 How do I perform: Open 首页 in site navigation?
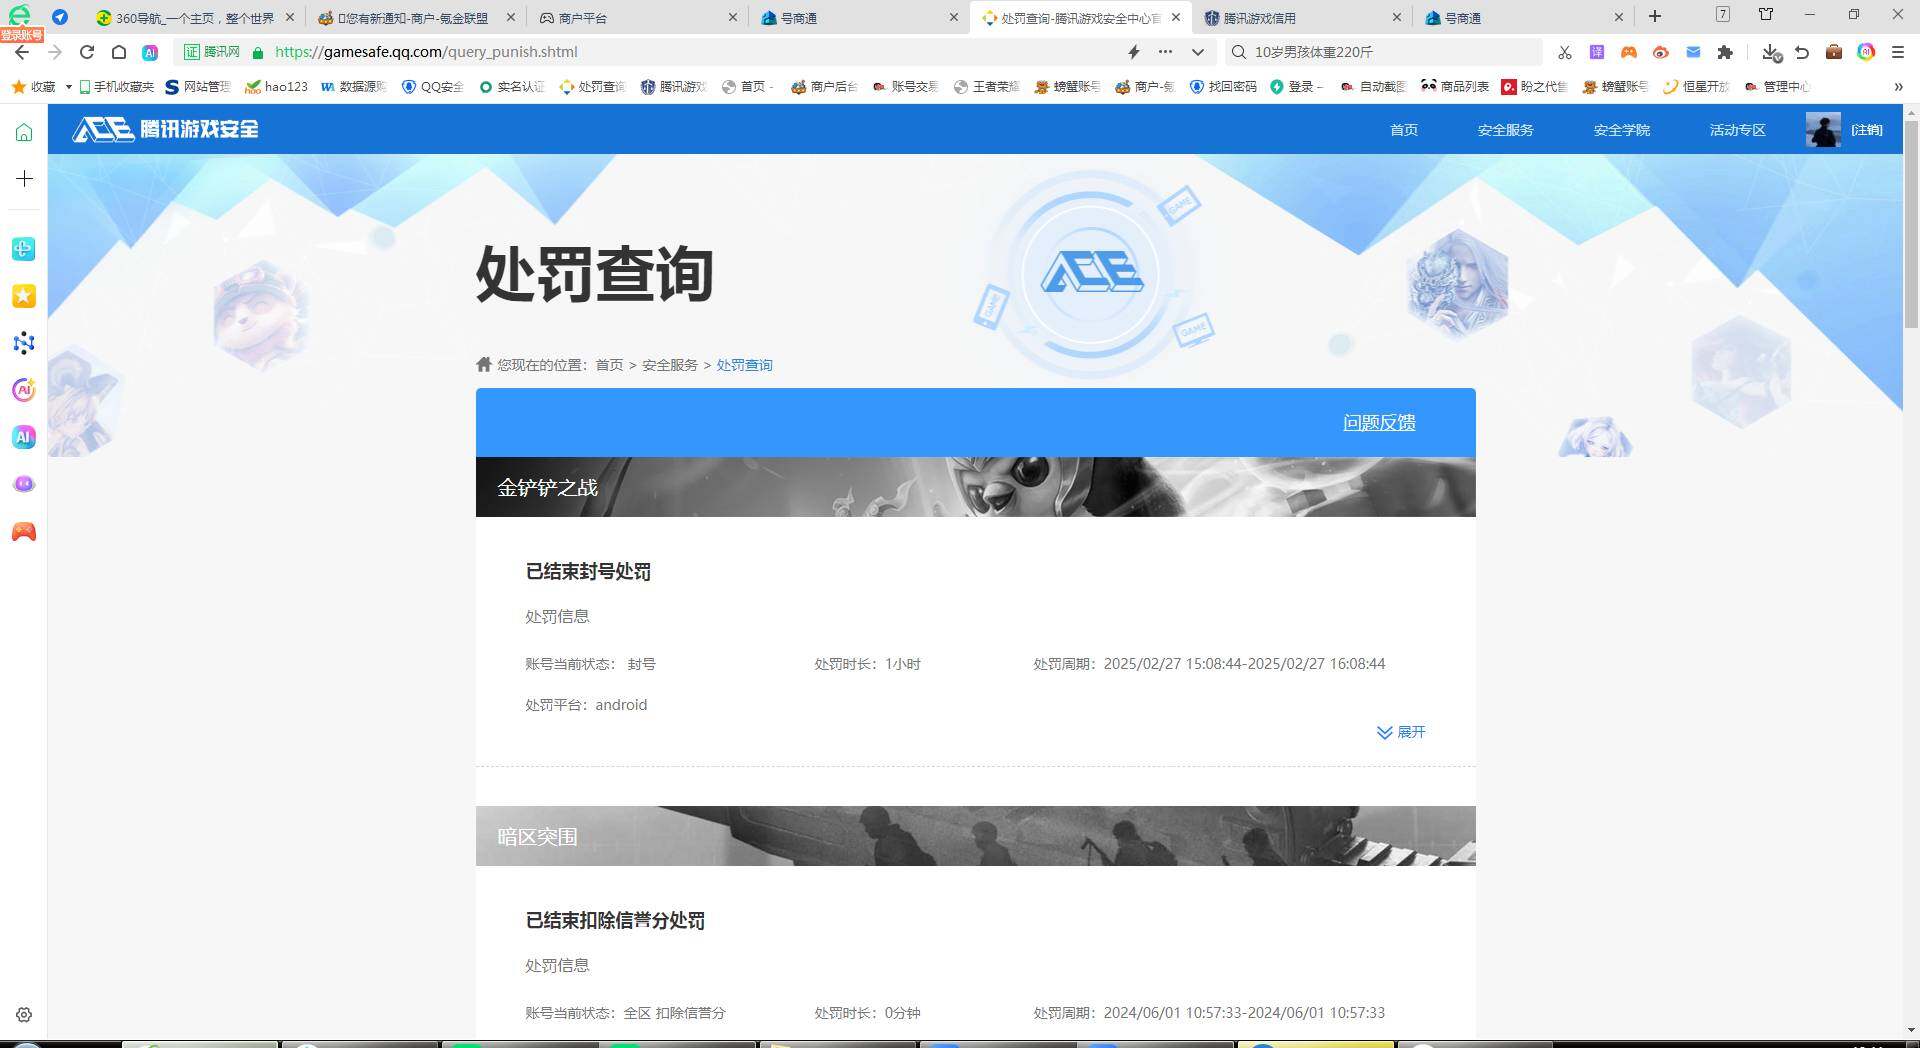(1404, 130)
